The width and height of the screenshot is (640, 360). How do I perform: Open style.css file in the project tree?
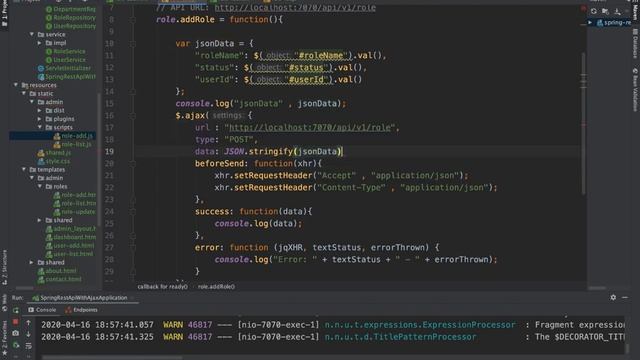[54, 161]
